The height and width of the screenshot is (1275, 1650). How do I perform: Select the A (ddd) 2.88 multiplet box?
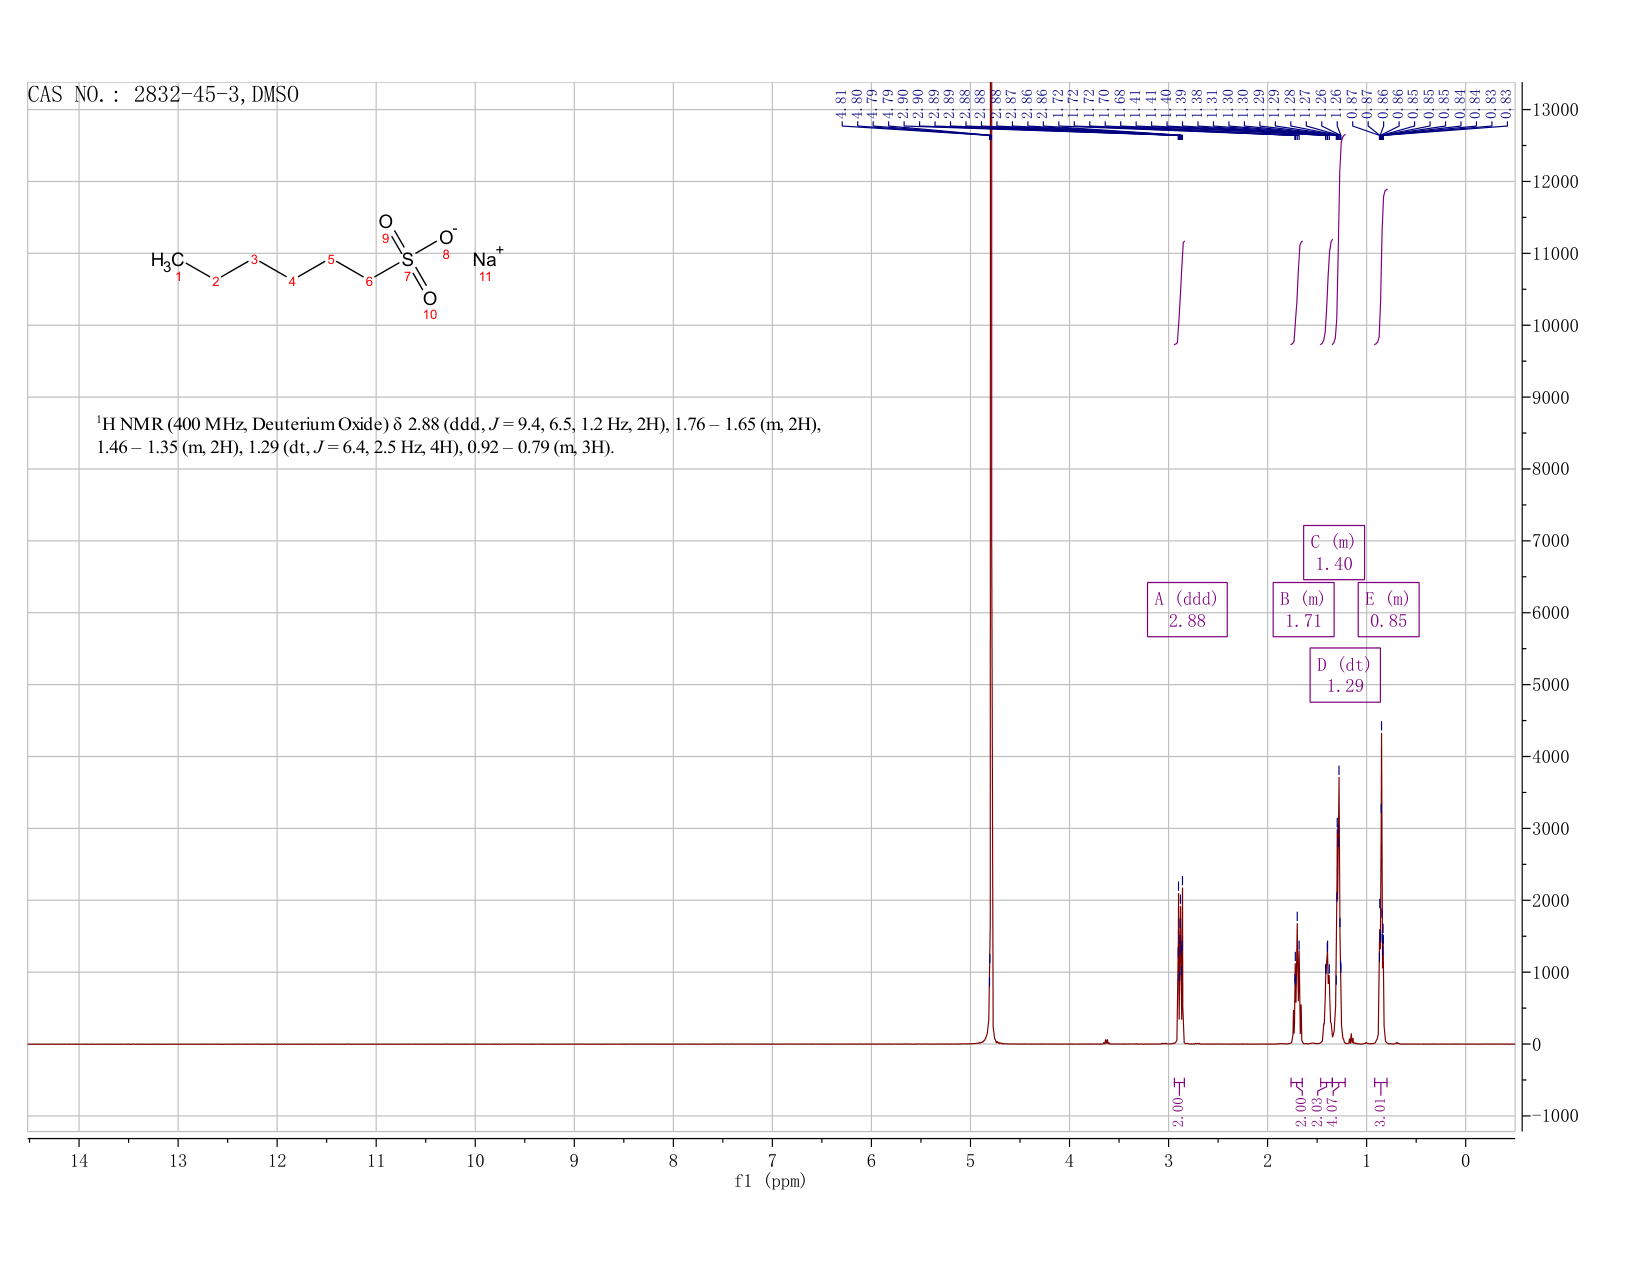(x=1187, y=610)
